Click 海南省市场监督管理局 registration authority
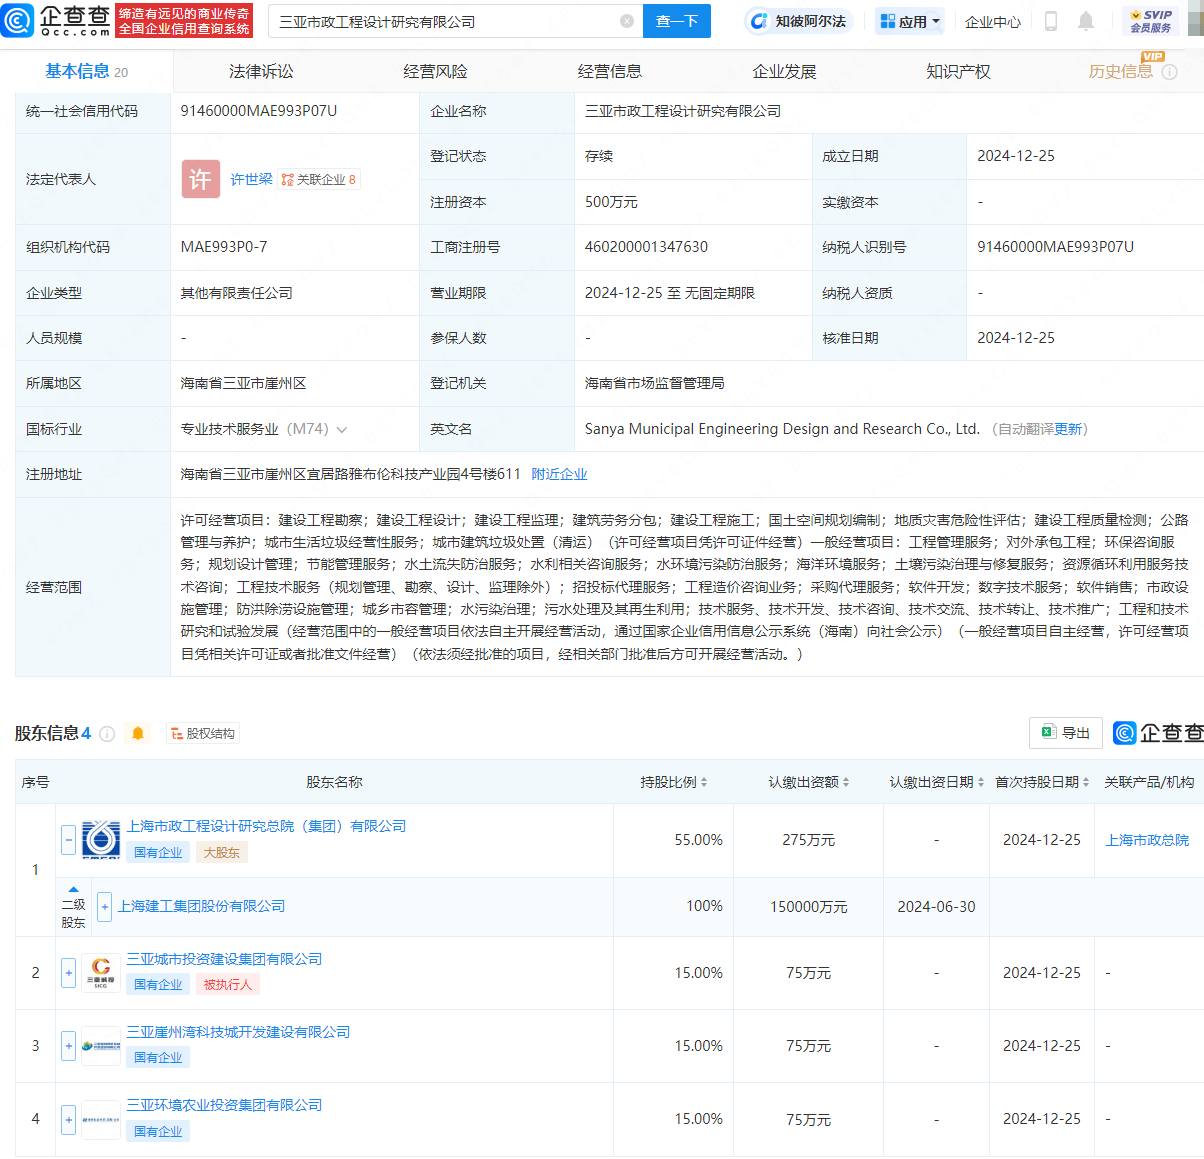Image resolution: width=1204 pixels, height=1159 pixels. click(654, 383)
